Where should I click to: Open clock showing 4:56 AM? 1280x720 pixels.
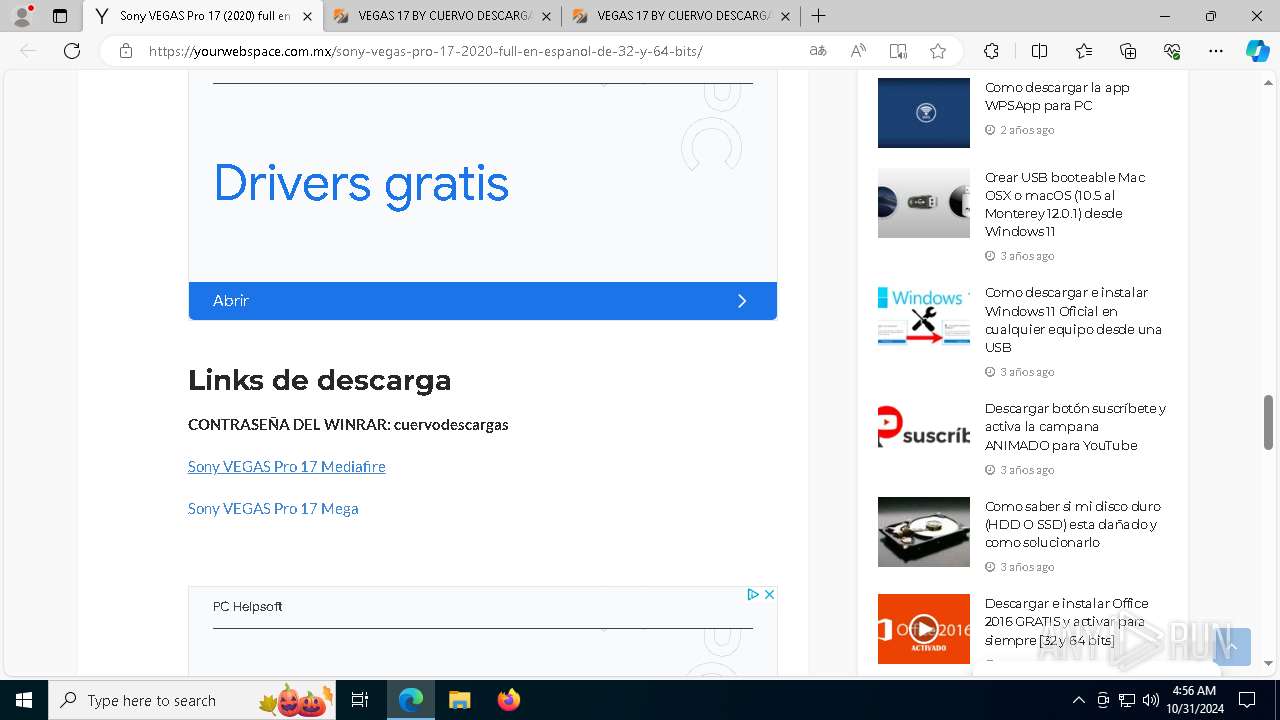(x=1195, y=700)
